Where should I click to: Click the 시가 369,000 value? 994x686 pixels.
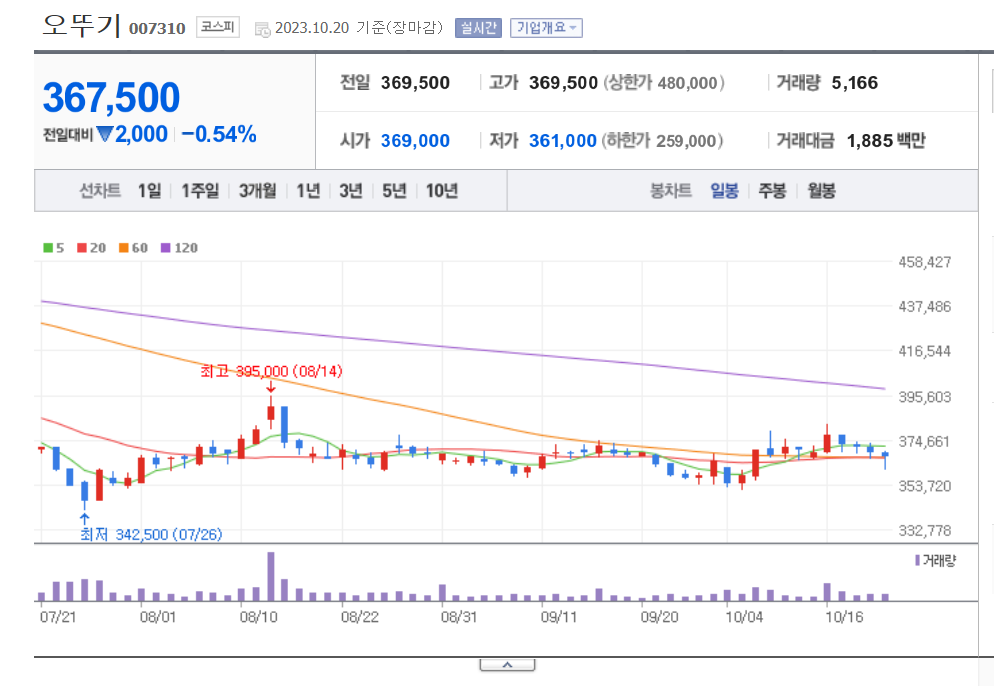[x=415, y=141]
